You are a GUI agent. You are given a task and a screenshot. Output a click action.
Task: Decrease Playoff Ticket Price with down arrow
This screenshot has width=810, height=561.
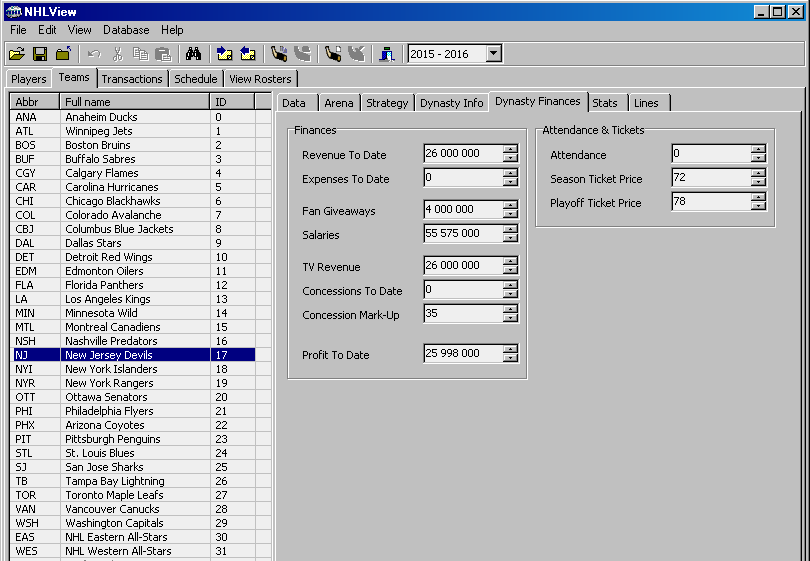(x=758, y=206)
